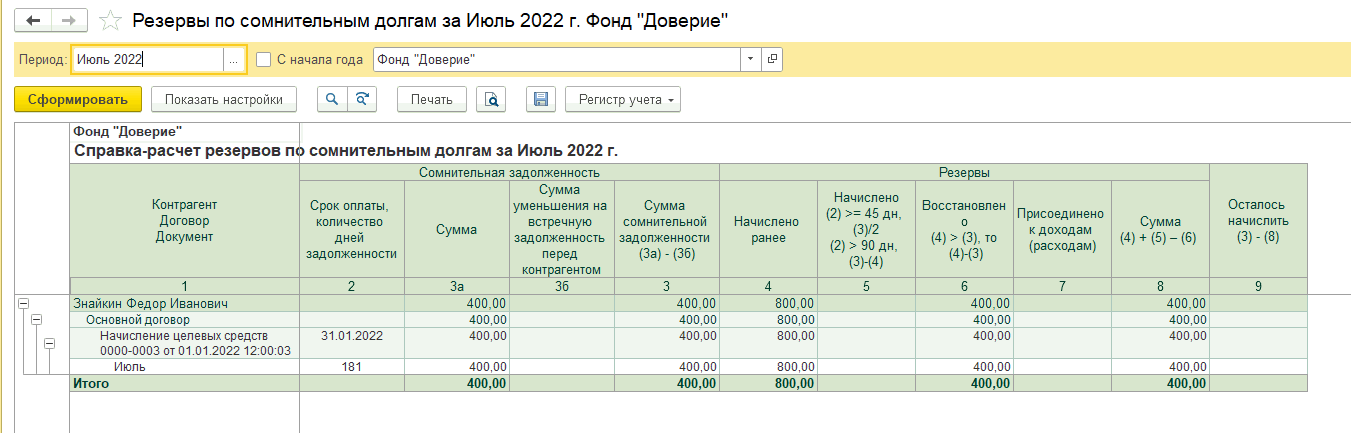Collapse the Начисление целевых средств node

point(49,343)
